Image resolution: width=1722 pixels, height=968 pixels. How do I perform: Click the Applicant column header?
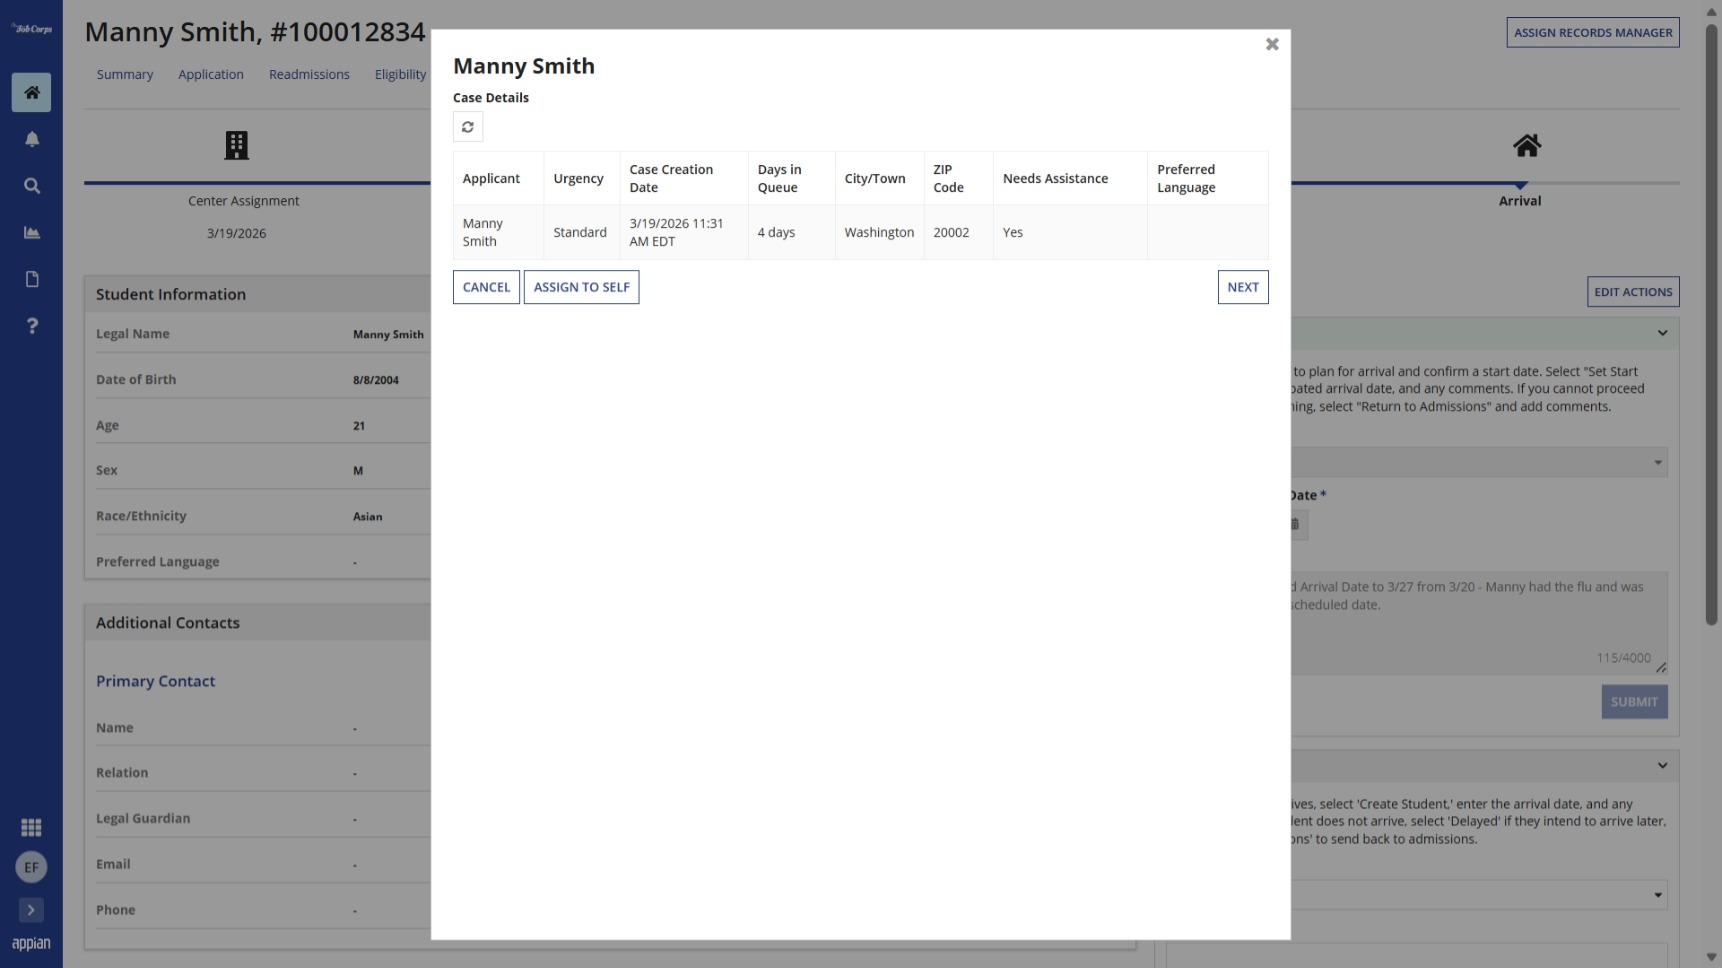[x=491, y=178]
